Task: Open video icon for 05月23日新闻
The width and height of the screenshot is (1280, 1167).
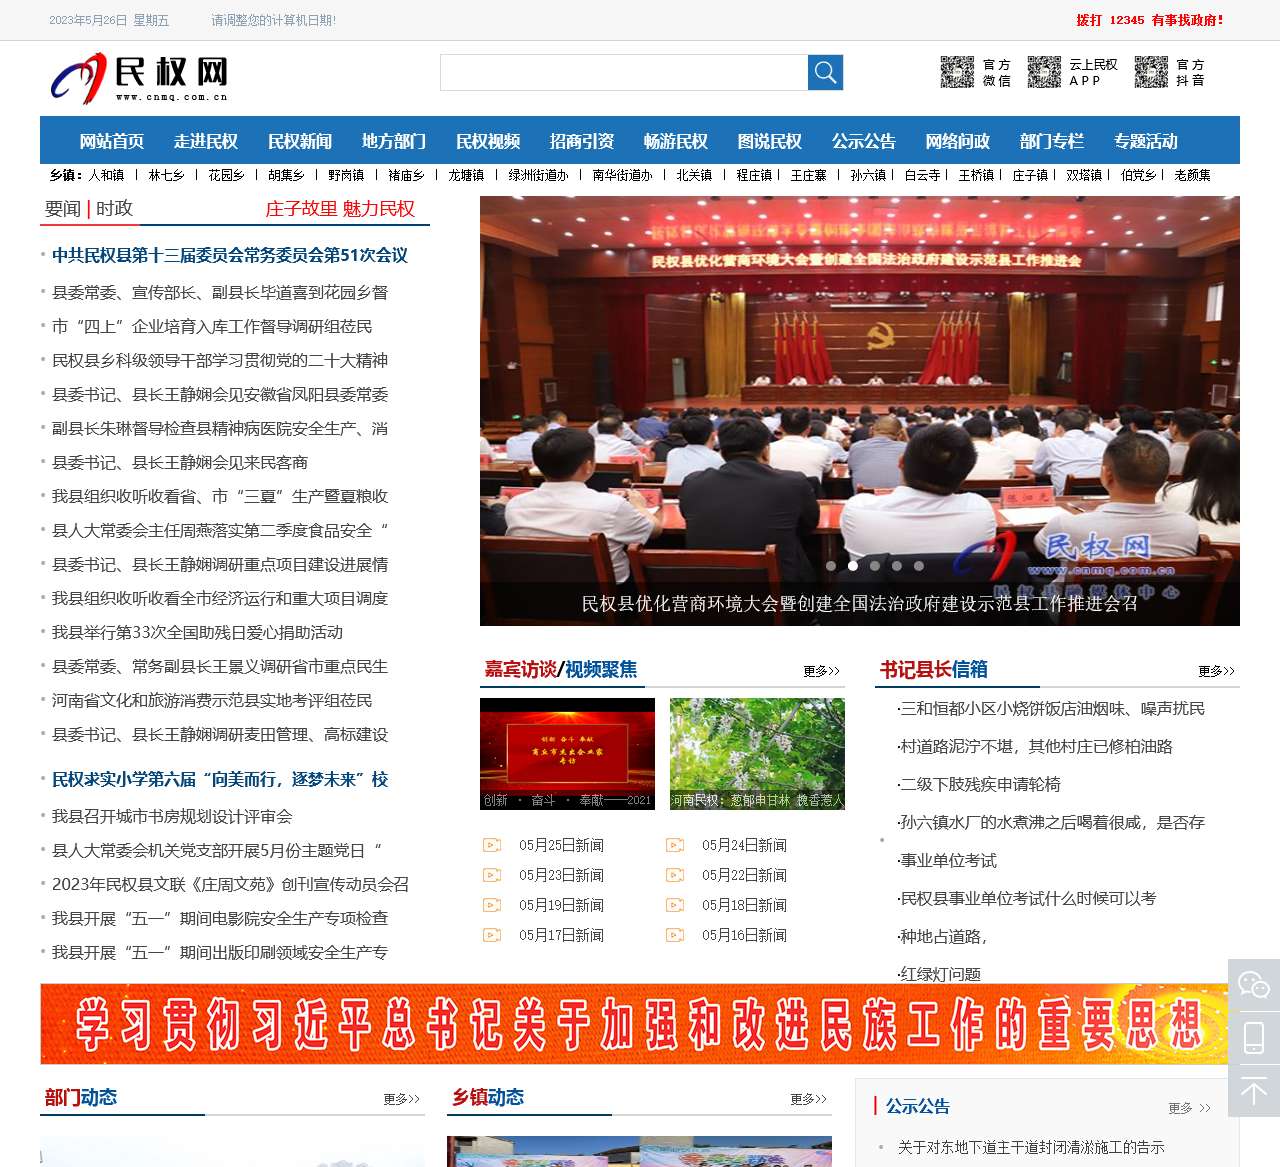Action: (492, 875)
